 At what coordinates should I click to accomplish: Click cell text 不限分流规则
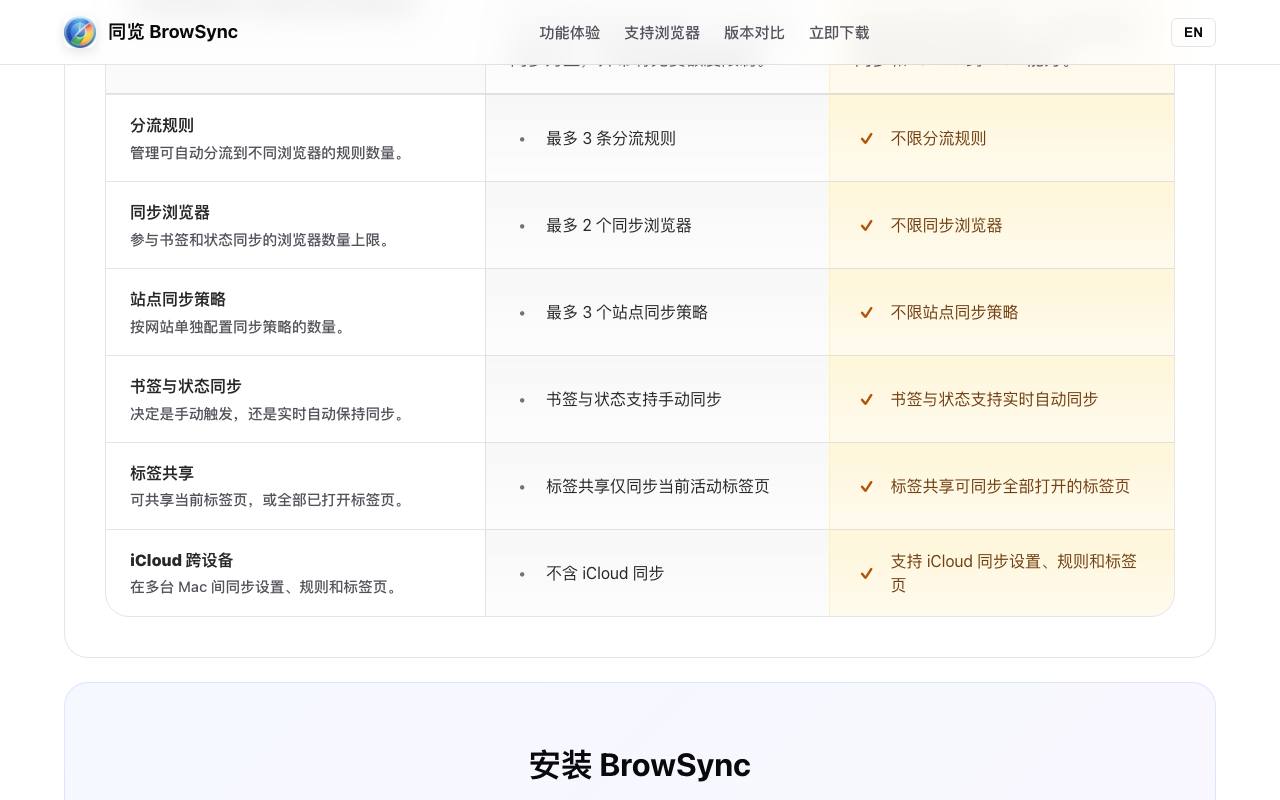point(938,138)
